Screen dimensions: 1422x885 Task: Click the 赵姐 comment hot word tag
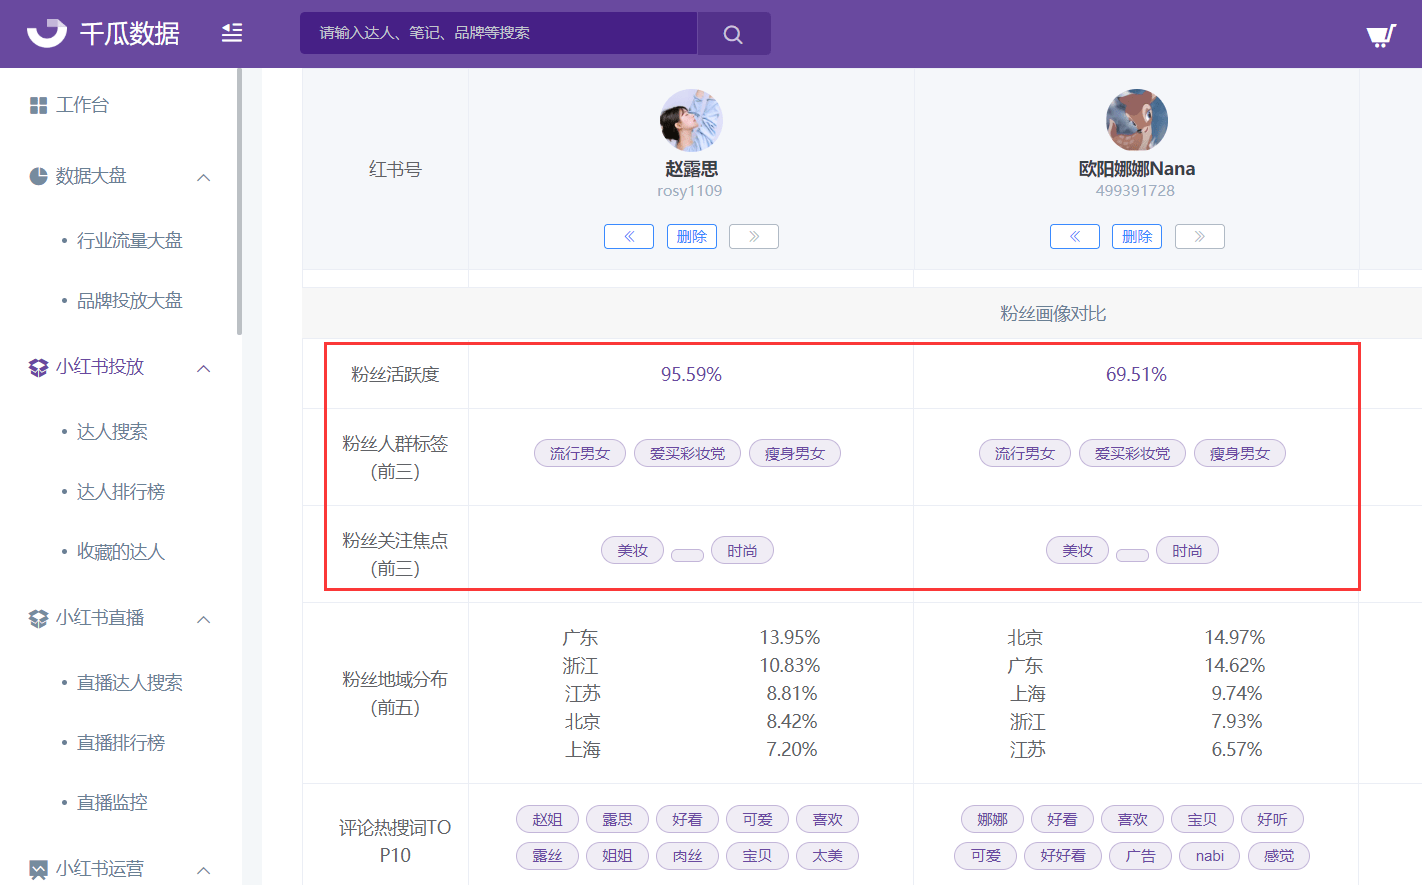548,819
